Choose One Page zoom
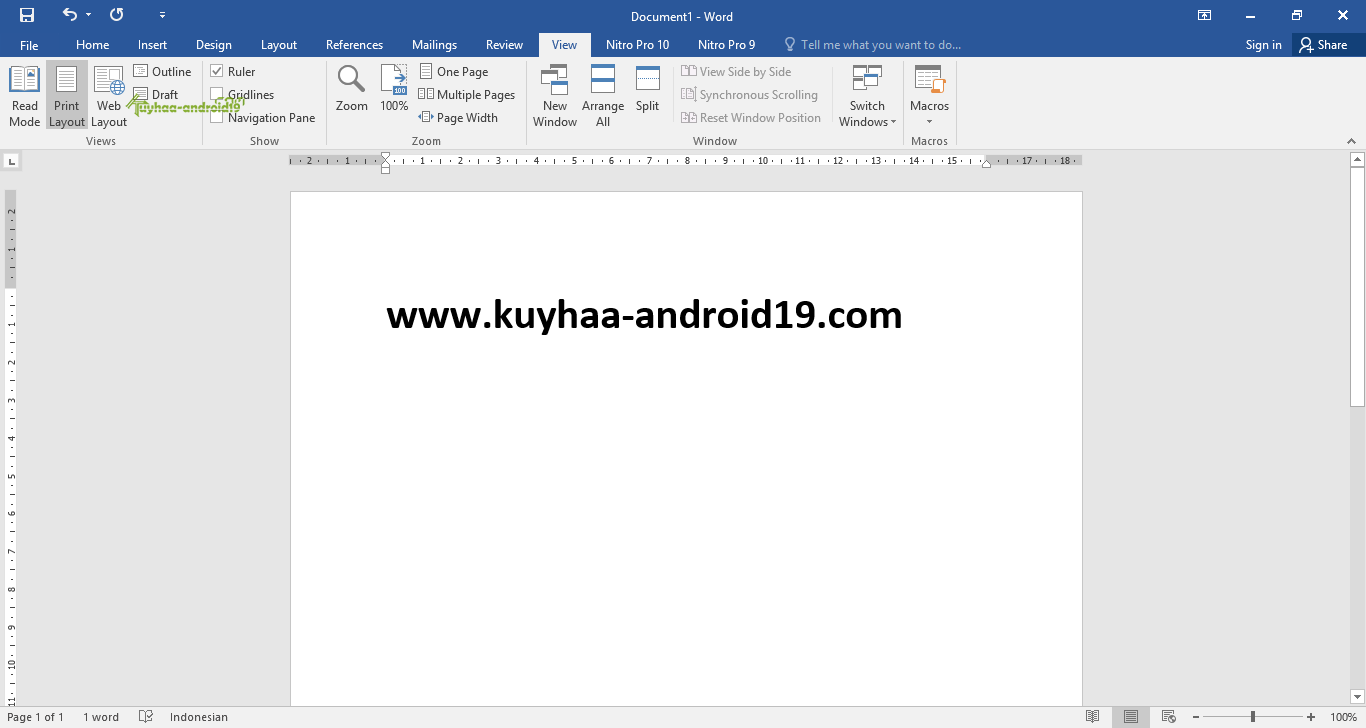The height and width of the screenshot is (728, 1366). [x=454, y=72]
